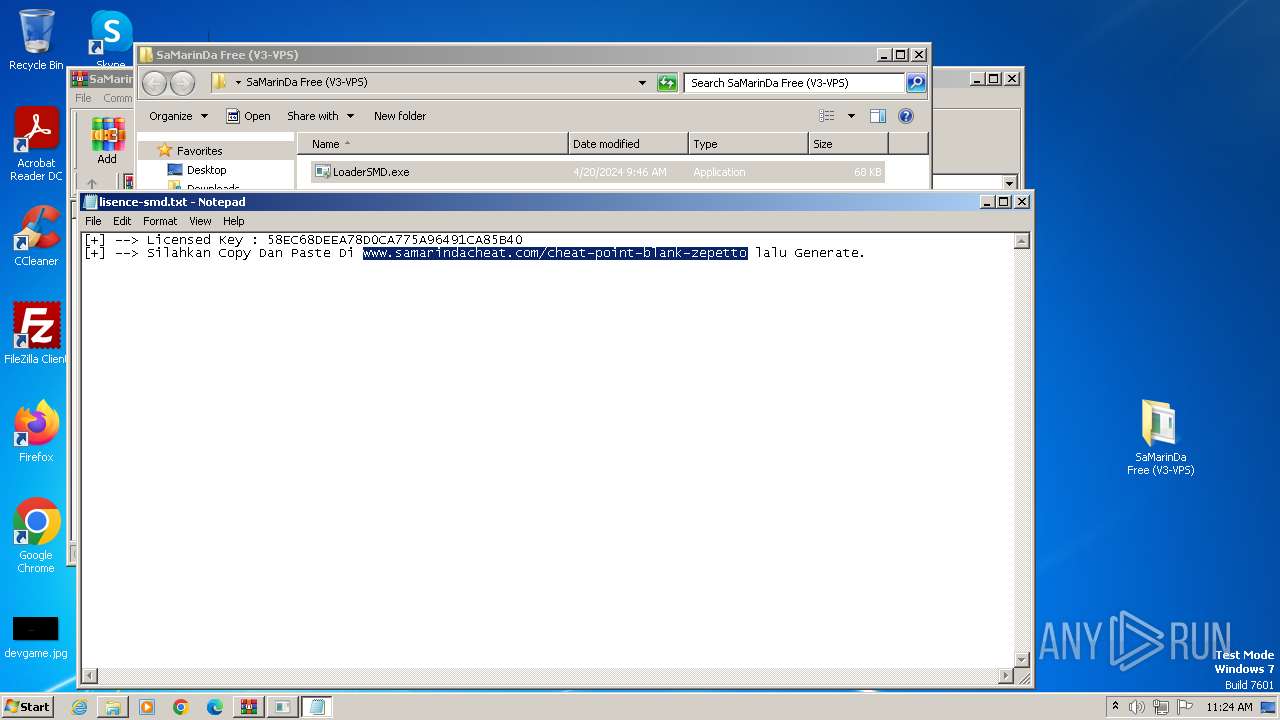Open Notepad Format menu
This screenshot has height=720, width=1280.
(x=160, y=221)
